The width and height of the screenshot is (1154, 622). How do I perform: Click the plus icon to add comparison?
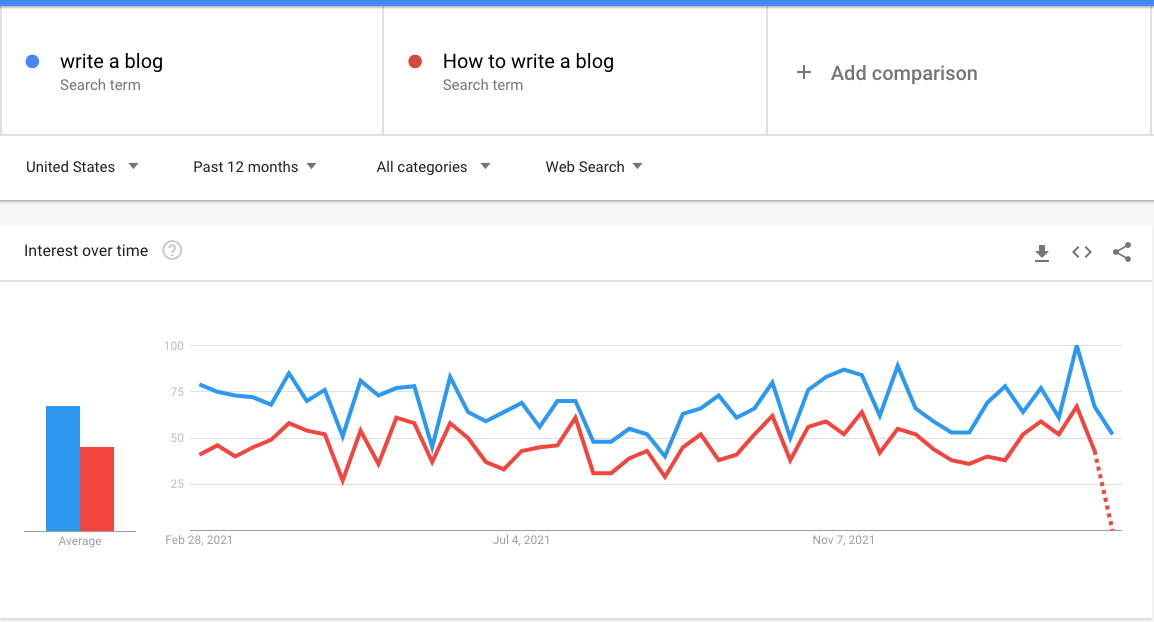803,73
